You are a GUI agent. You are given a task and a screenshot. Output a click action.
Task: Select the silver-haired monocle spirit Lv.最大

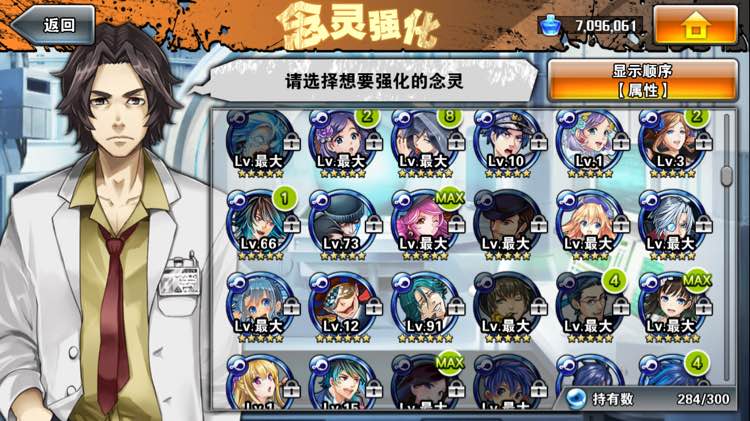click(673, 224)
